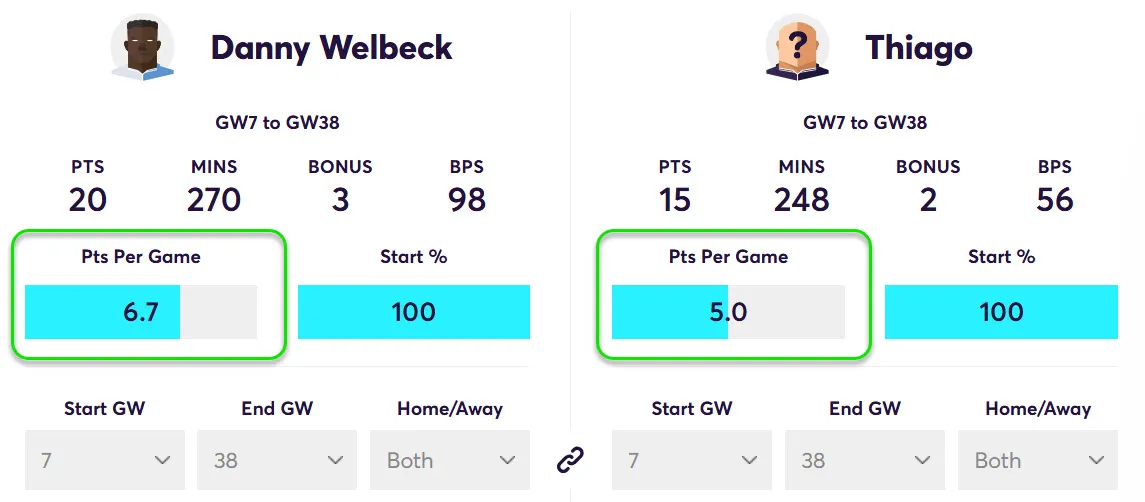
Task: Select the Danny Welbeck name heading
Action: pos(332,47)
